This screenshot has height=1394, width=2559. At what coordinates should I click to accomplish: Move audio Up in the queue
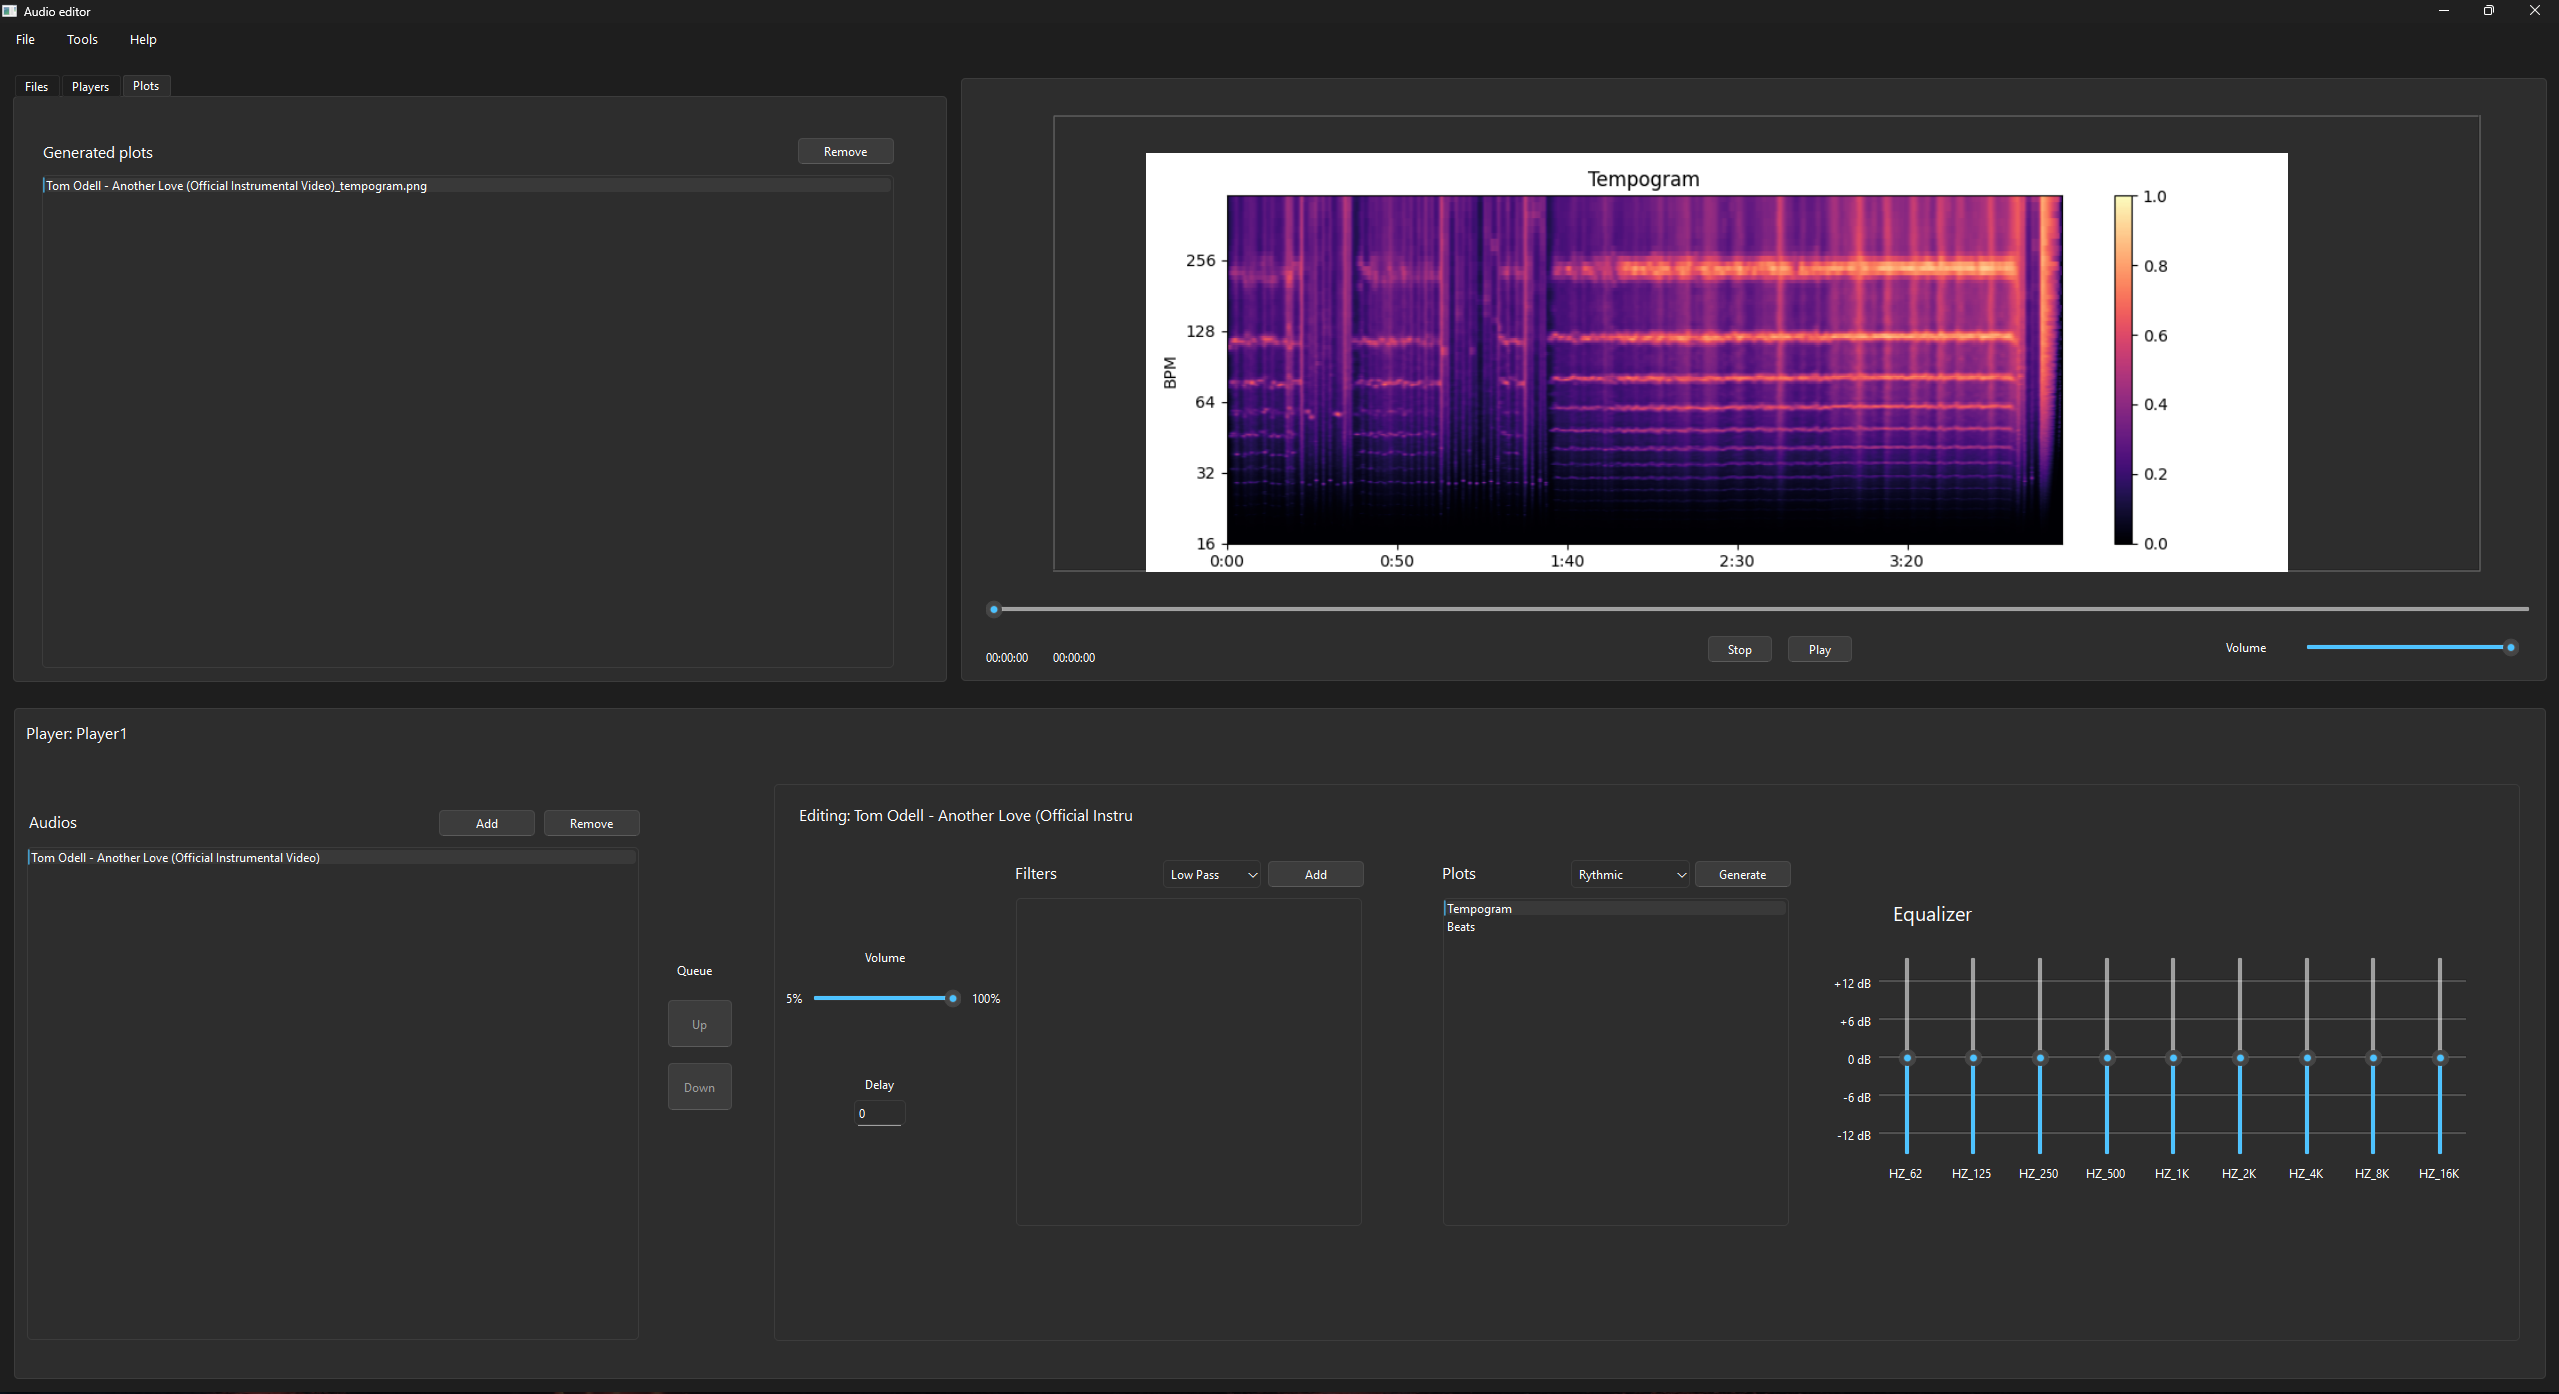[x=699, y=1025]
